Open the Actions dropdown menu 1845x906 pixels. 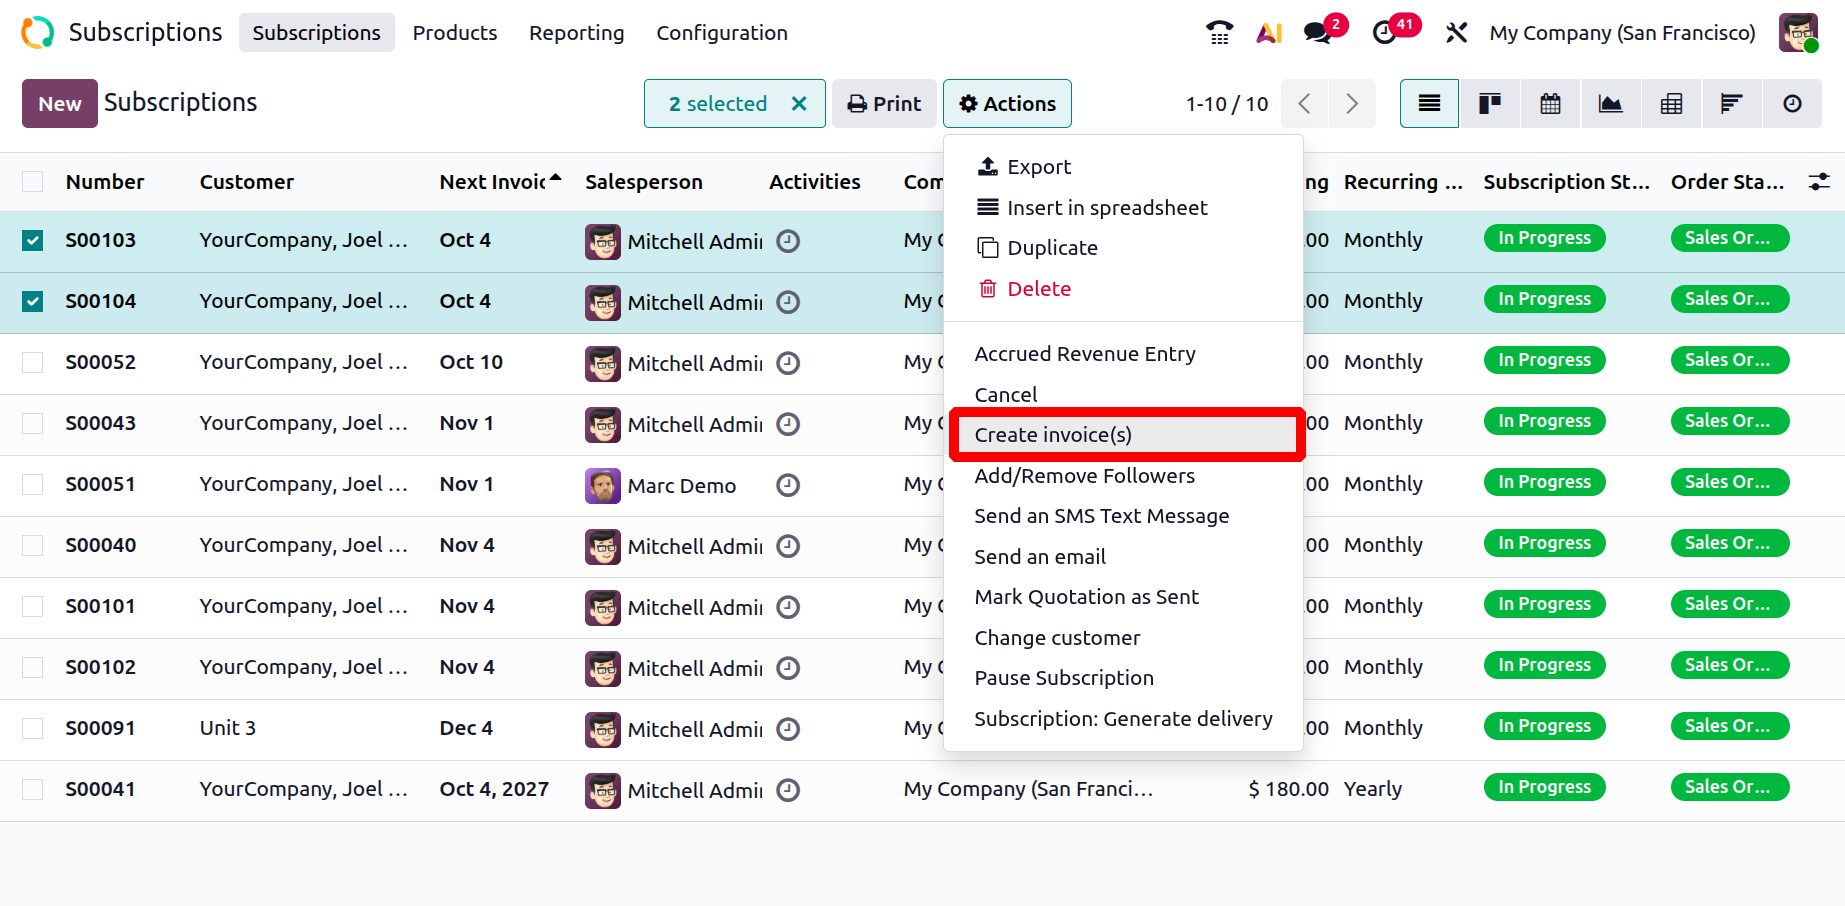pyautogui.click(x=1007, y=104)
